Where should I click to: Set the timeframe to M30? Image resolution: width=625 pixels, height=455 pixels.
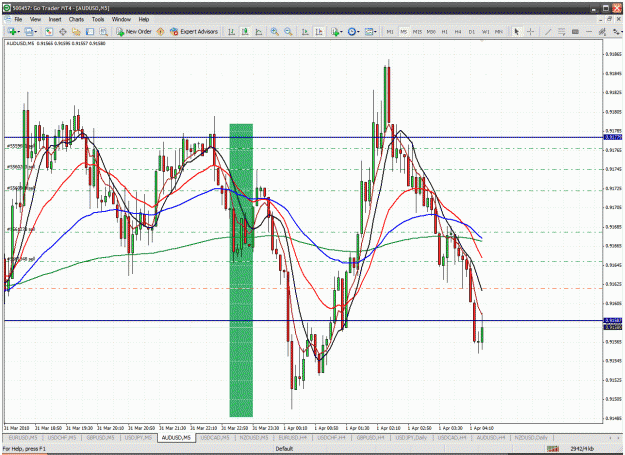point(431,31)
